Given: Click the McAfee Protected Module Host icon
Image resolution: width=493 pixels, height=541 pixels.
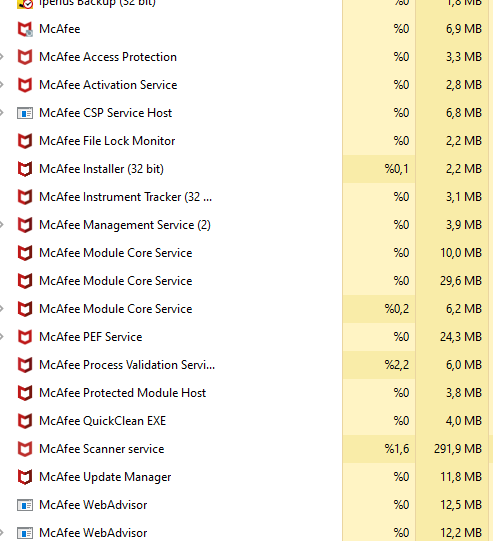Looking at the screenshot, I should (25, 393).
